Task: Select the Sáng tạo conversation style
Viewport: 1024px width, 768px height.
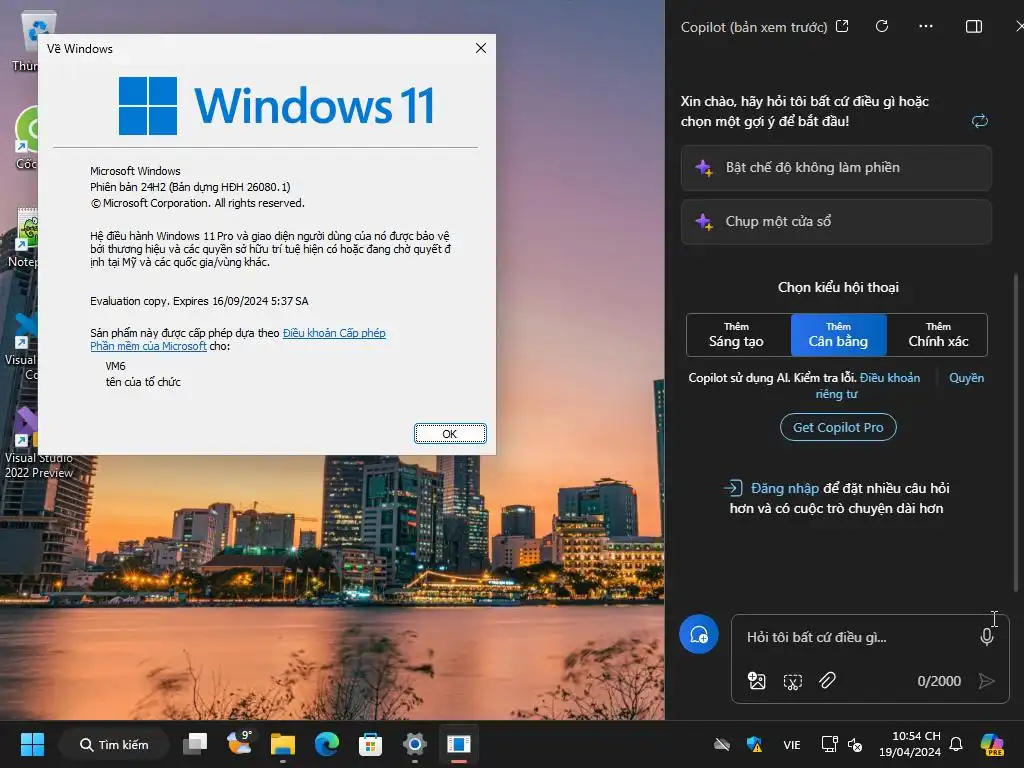Action: 736,335
